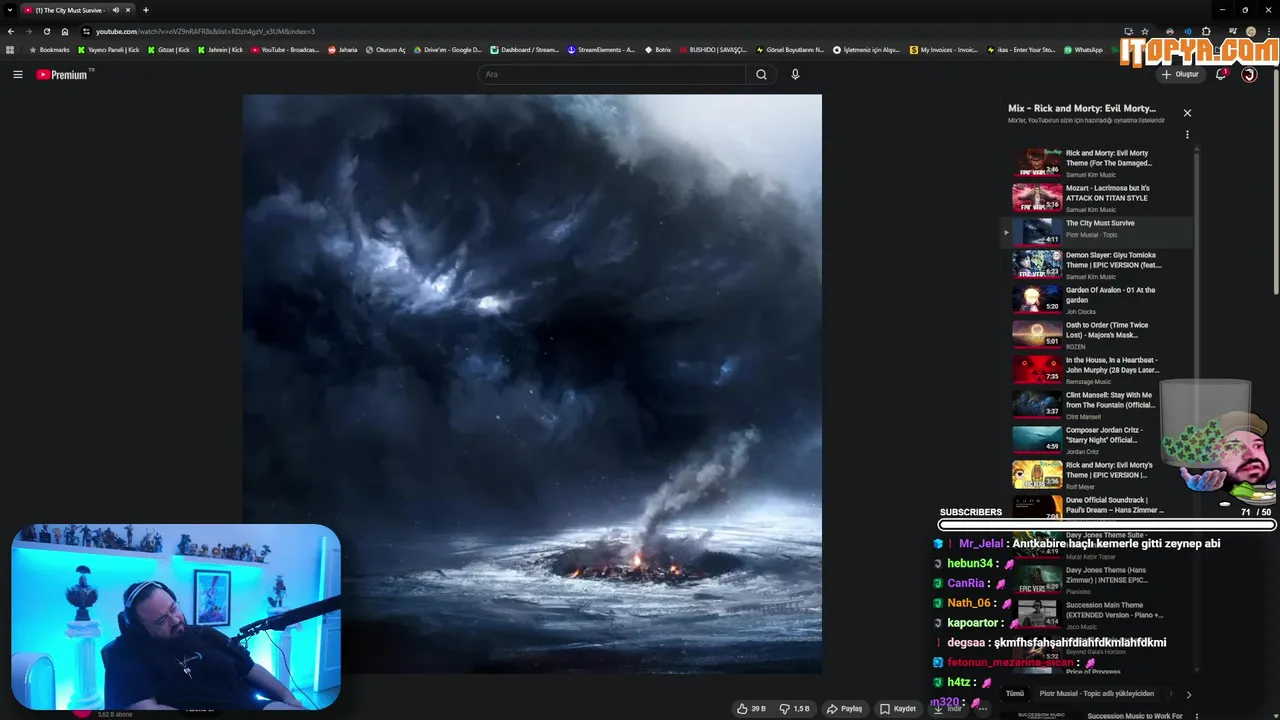Viewport: 1280px width, 720px height.
Task: View site information icon in address bar
Action: coord(86,31)
